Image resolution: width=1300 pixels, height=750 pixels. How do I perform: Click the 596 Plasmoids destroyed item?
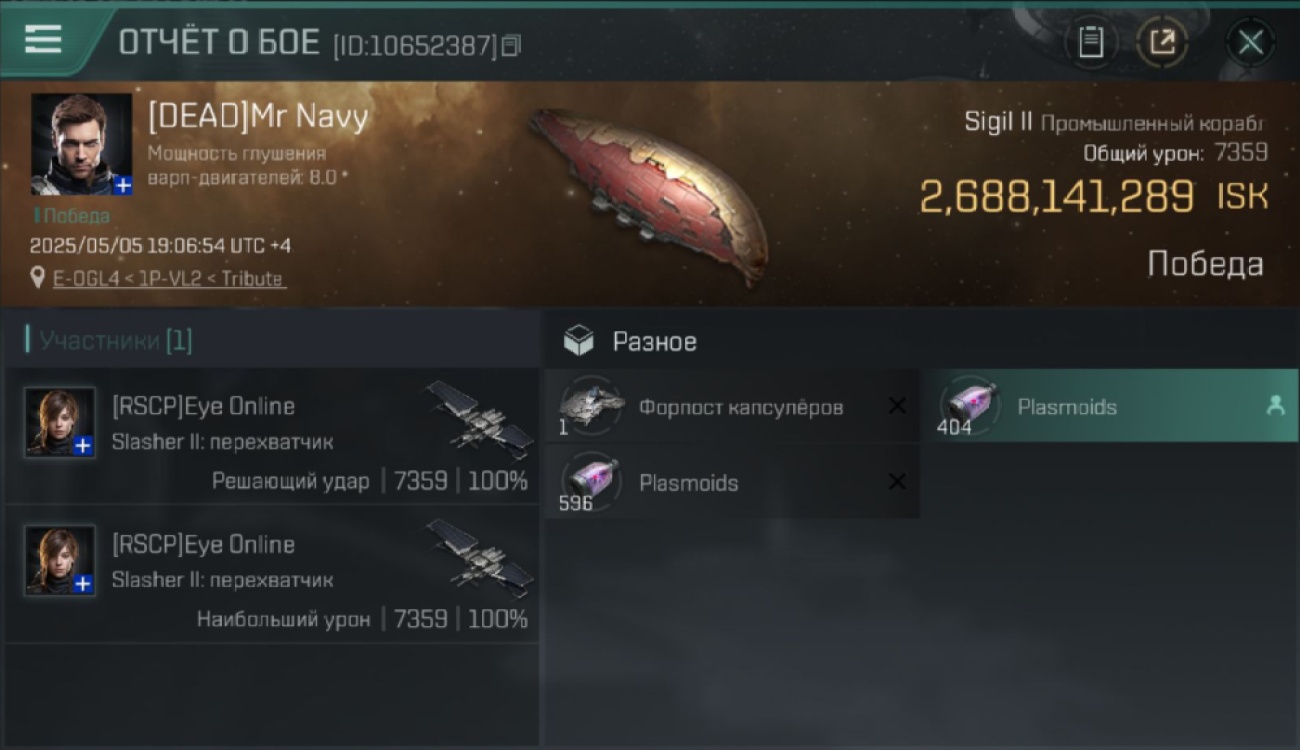732,482
